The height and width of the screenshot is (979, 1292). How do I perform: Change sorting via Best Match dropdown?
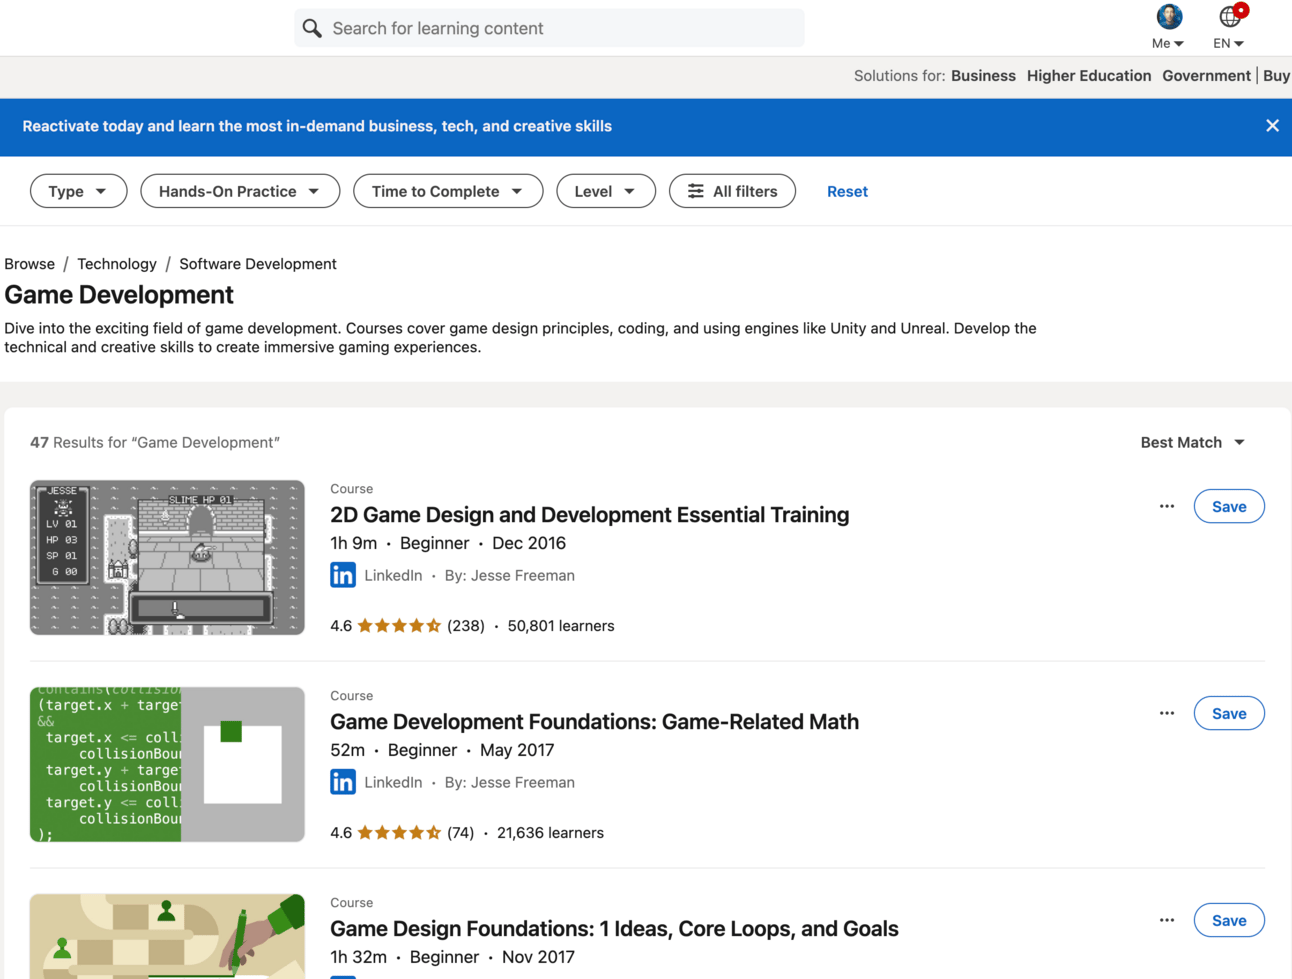click(1193, 442)
